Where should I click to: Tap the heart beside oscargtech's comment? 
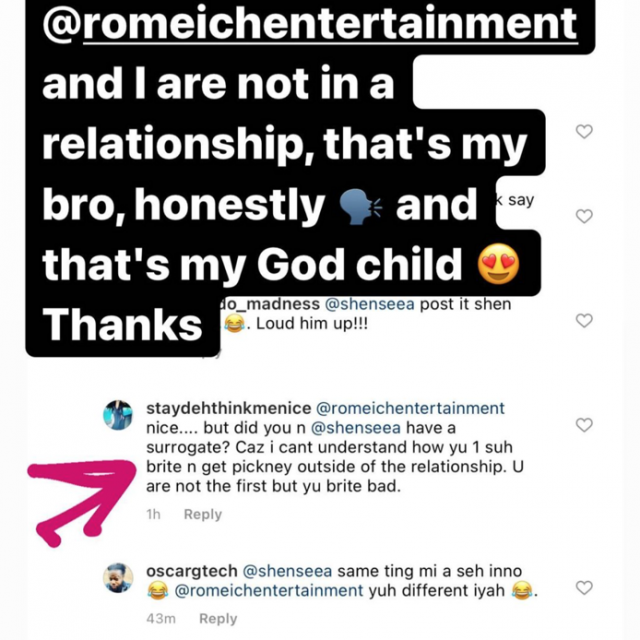tap(585, 588)
